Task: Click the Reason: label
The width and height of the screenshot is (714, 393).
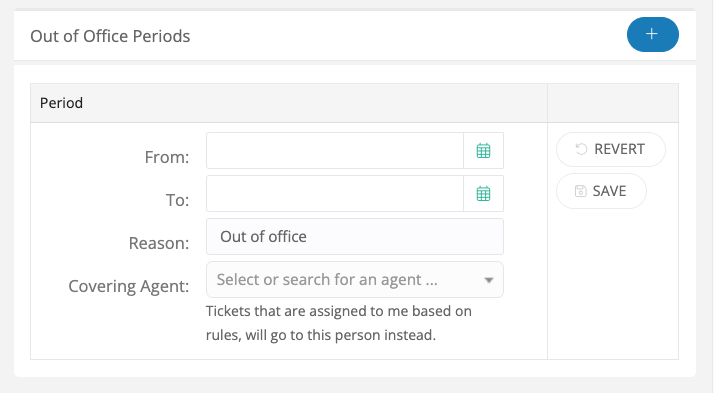Action: click(x=158, y=243)
